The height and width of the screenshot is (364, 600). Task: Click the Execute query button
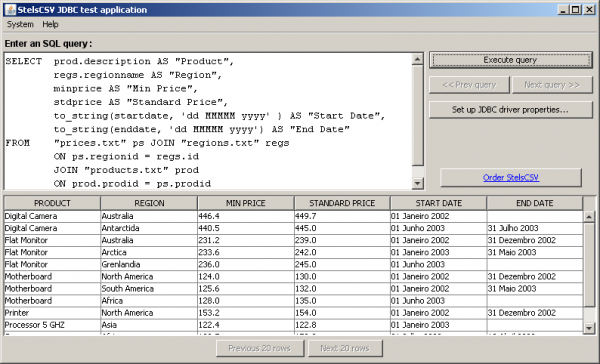[510, 60]
